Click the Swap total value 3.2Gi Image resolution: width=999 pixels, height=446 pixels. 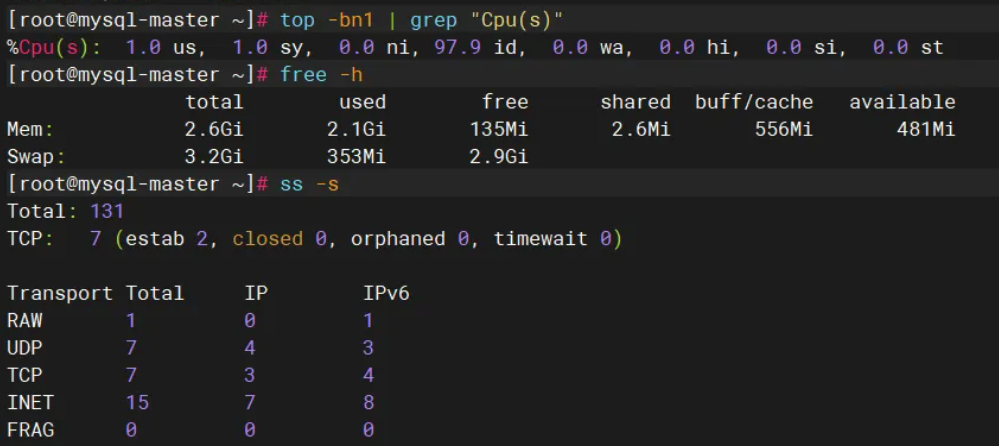(x=214, y=157)
